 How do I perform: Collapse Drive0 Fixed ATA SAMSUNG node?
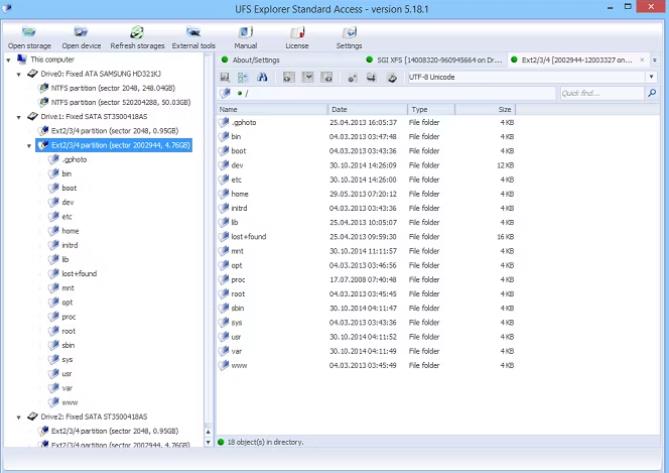coord(19,74)
